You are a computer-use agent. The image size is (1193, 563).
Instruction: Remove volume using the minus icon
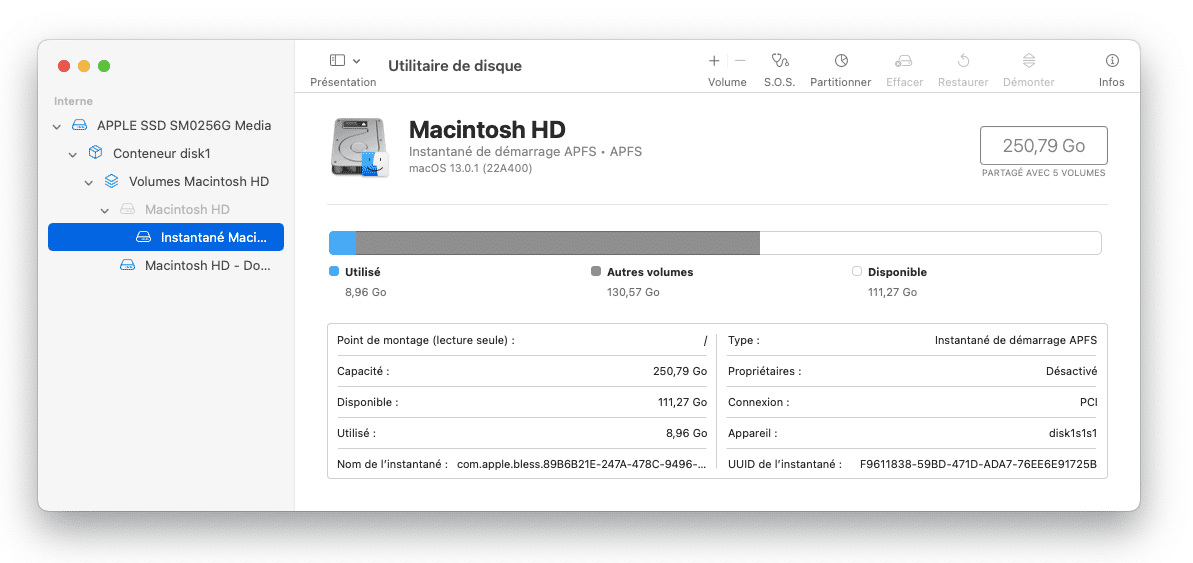(740, 61)
